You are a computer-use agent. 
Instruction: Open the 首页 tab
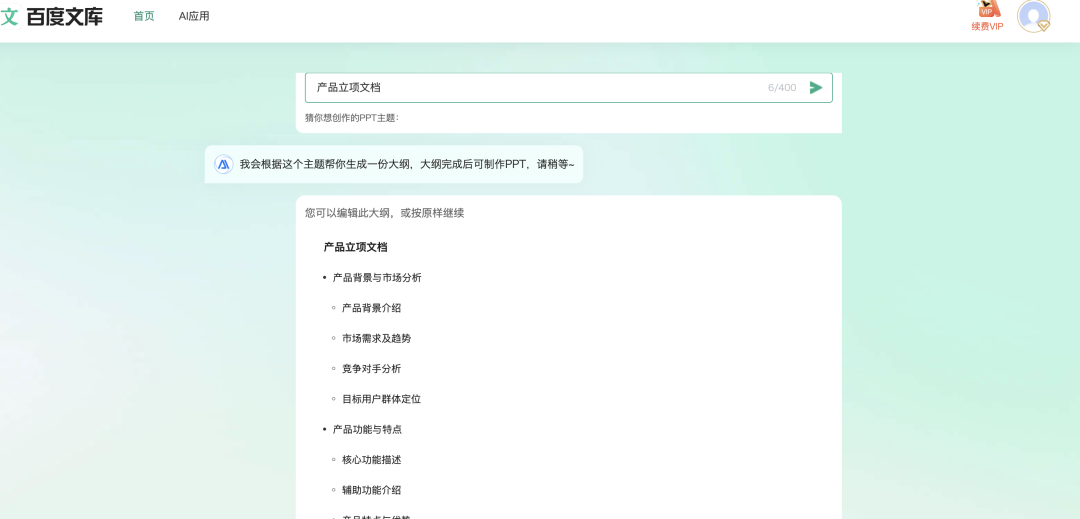coord(144,16)
